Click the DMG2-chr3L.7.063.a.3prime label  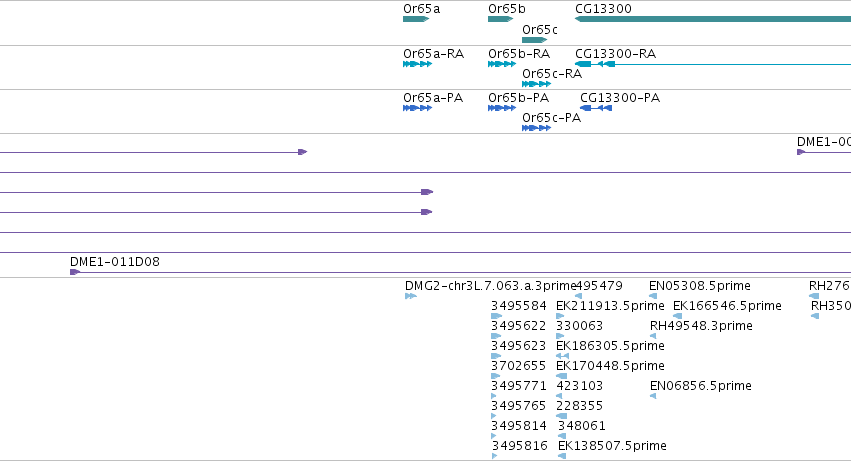click(x=491, y=286)
